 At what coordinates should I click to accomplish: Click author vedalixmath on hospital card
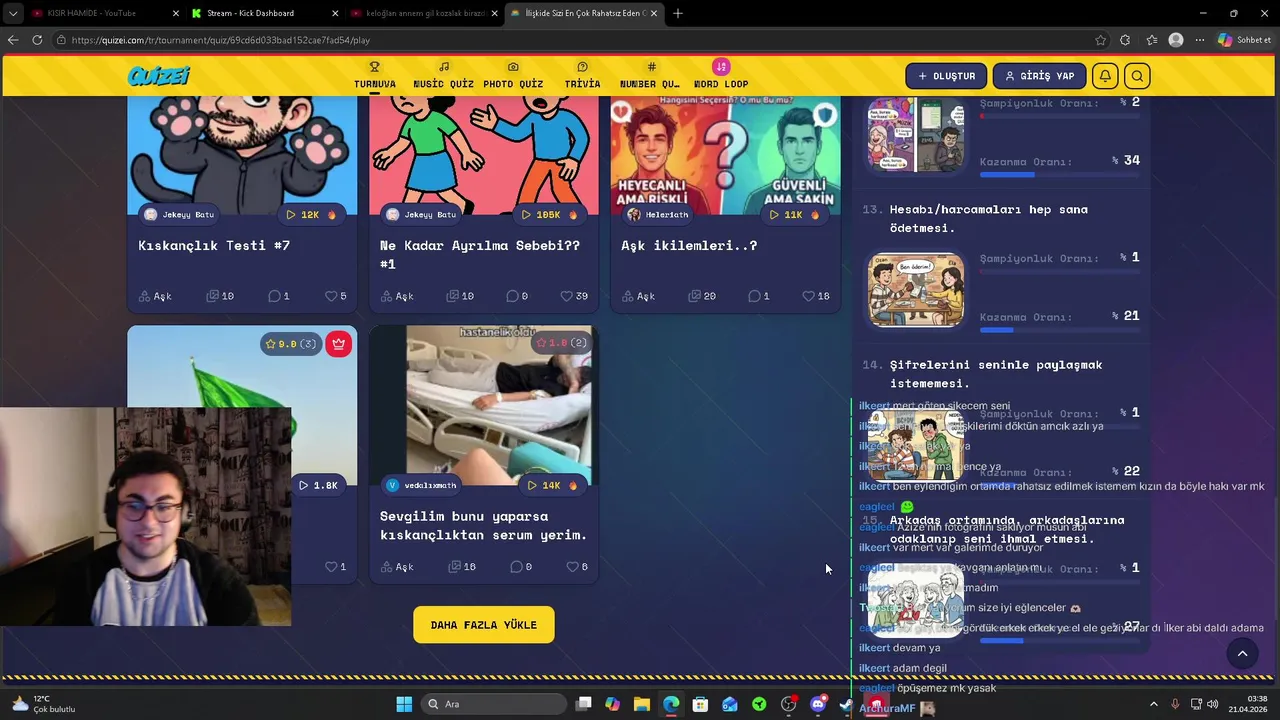[x=422, y=485]
